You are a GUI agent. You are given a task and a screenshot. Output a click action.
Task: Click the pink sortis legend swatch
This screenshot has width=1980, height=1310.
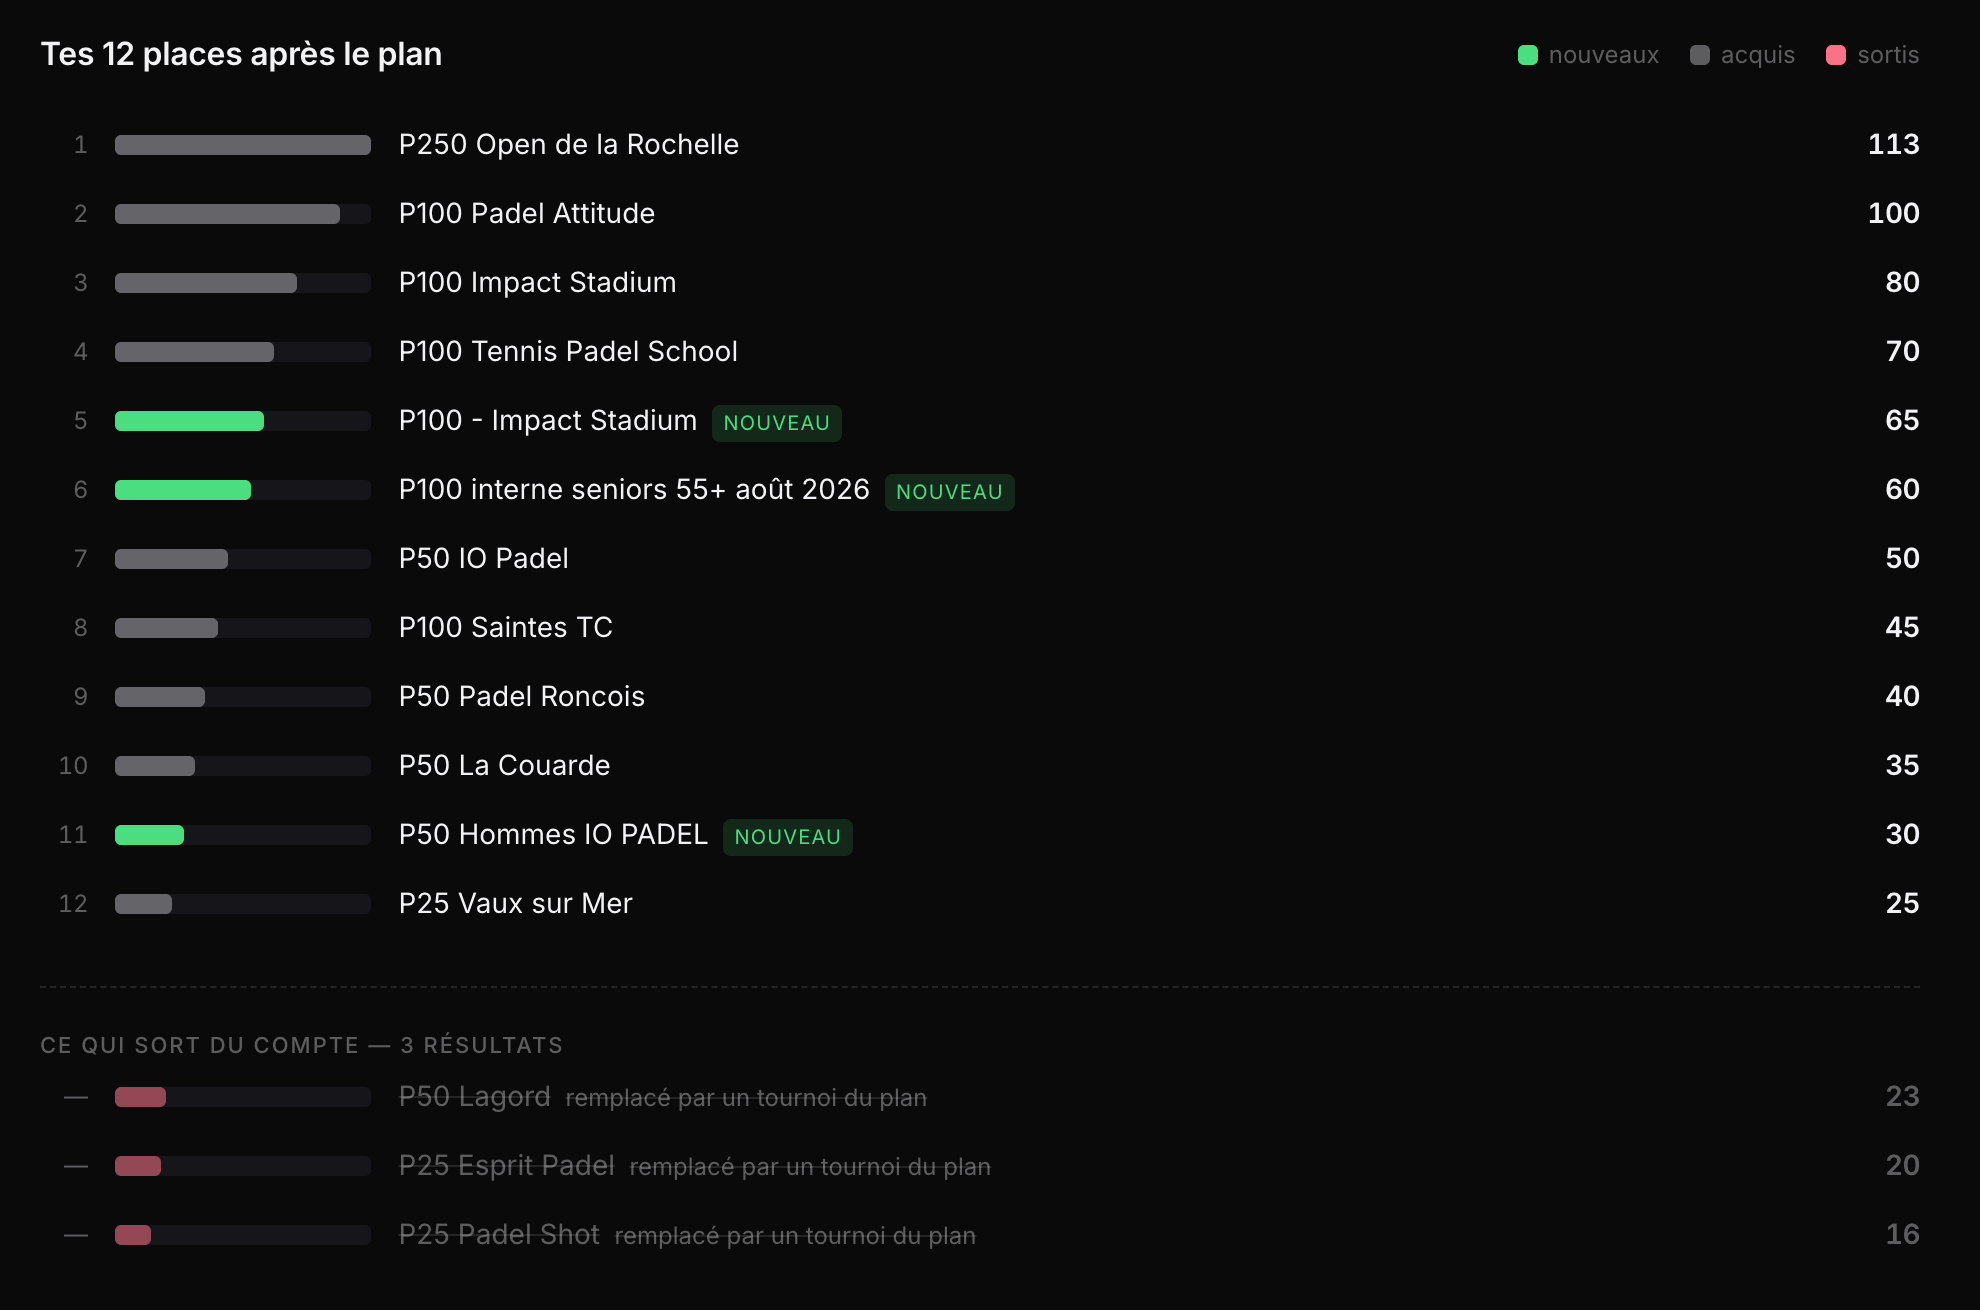click(x=1835, y=55)
